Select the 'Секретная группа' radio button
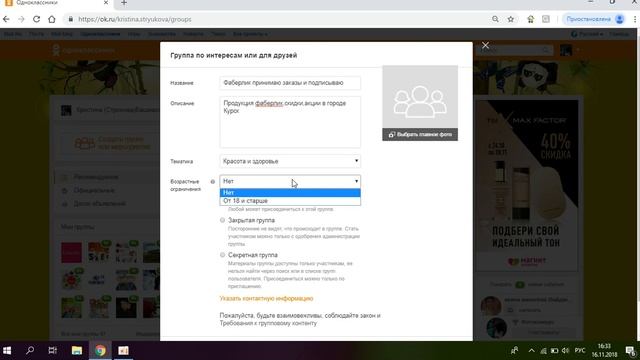The width and height of the screenshot is (640, 360). pyautogui.click(x=222, y=255)
